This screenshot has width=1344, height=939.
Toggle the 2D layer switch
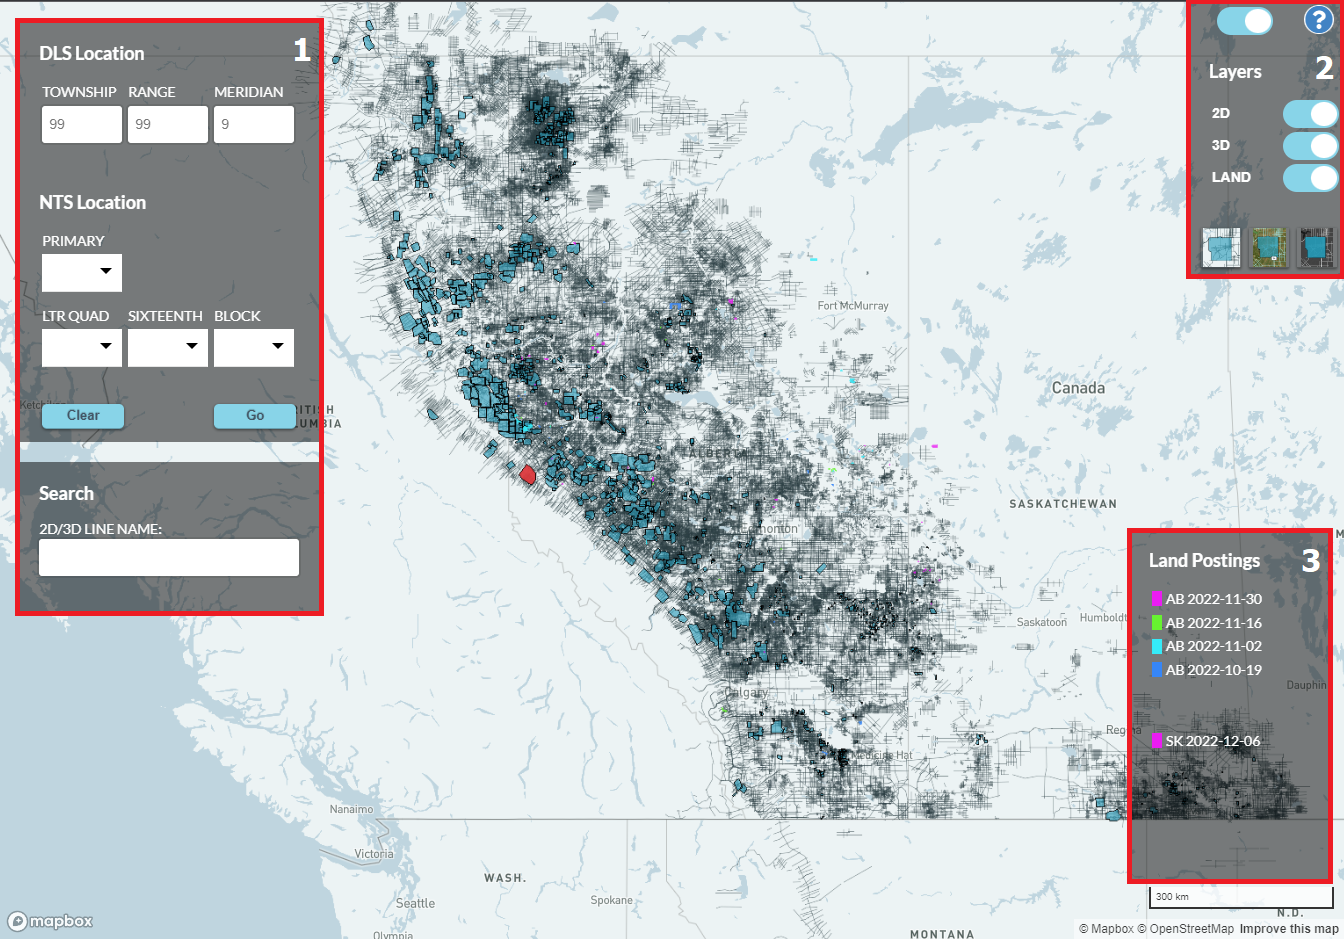coord(1309,114)
